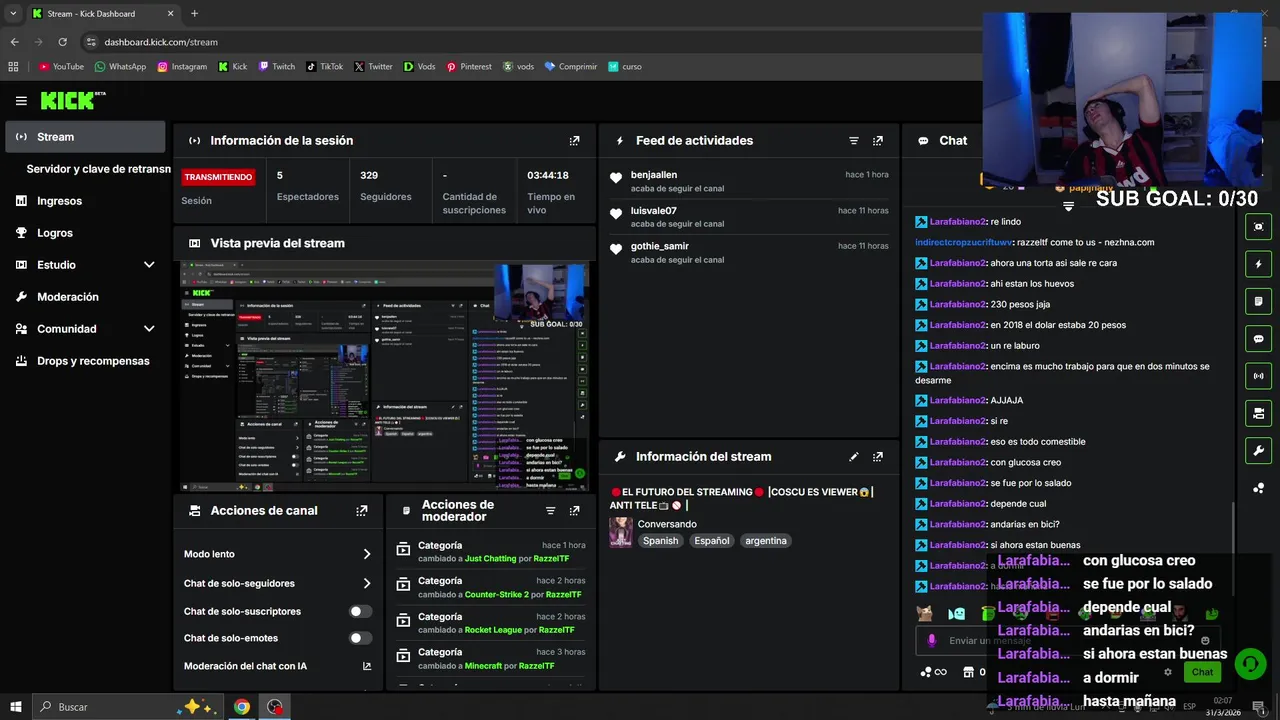Pop out the Información de la sesión panel
The image size is (1280, 720).
click(x=574, y=141)
